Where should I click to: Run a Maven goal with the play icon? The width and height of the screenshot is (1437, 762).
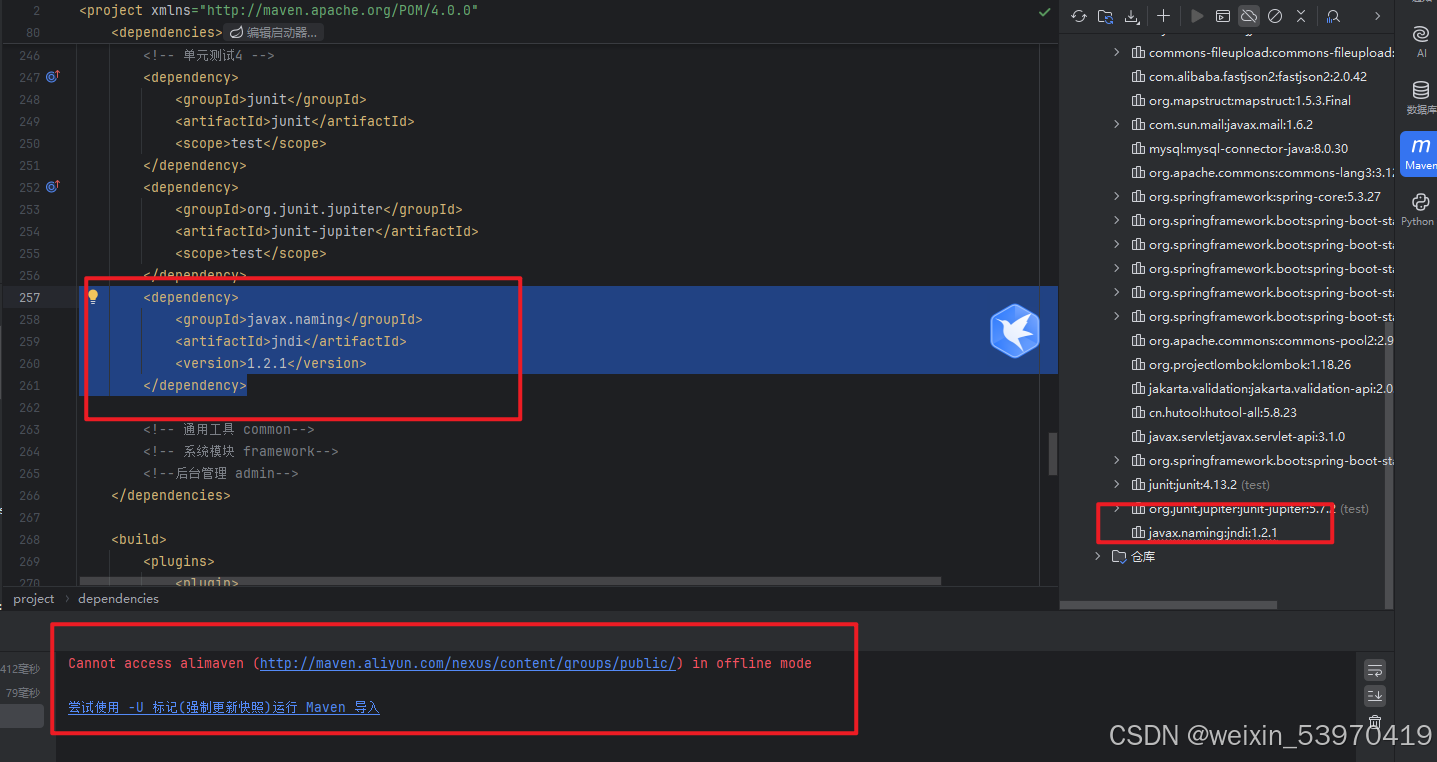pos(1197,16)
